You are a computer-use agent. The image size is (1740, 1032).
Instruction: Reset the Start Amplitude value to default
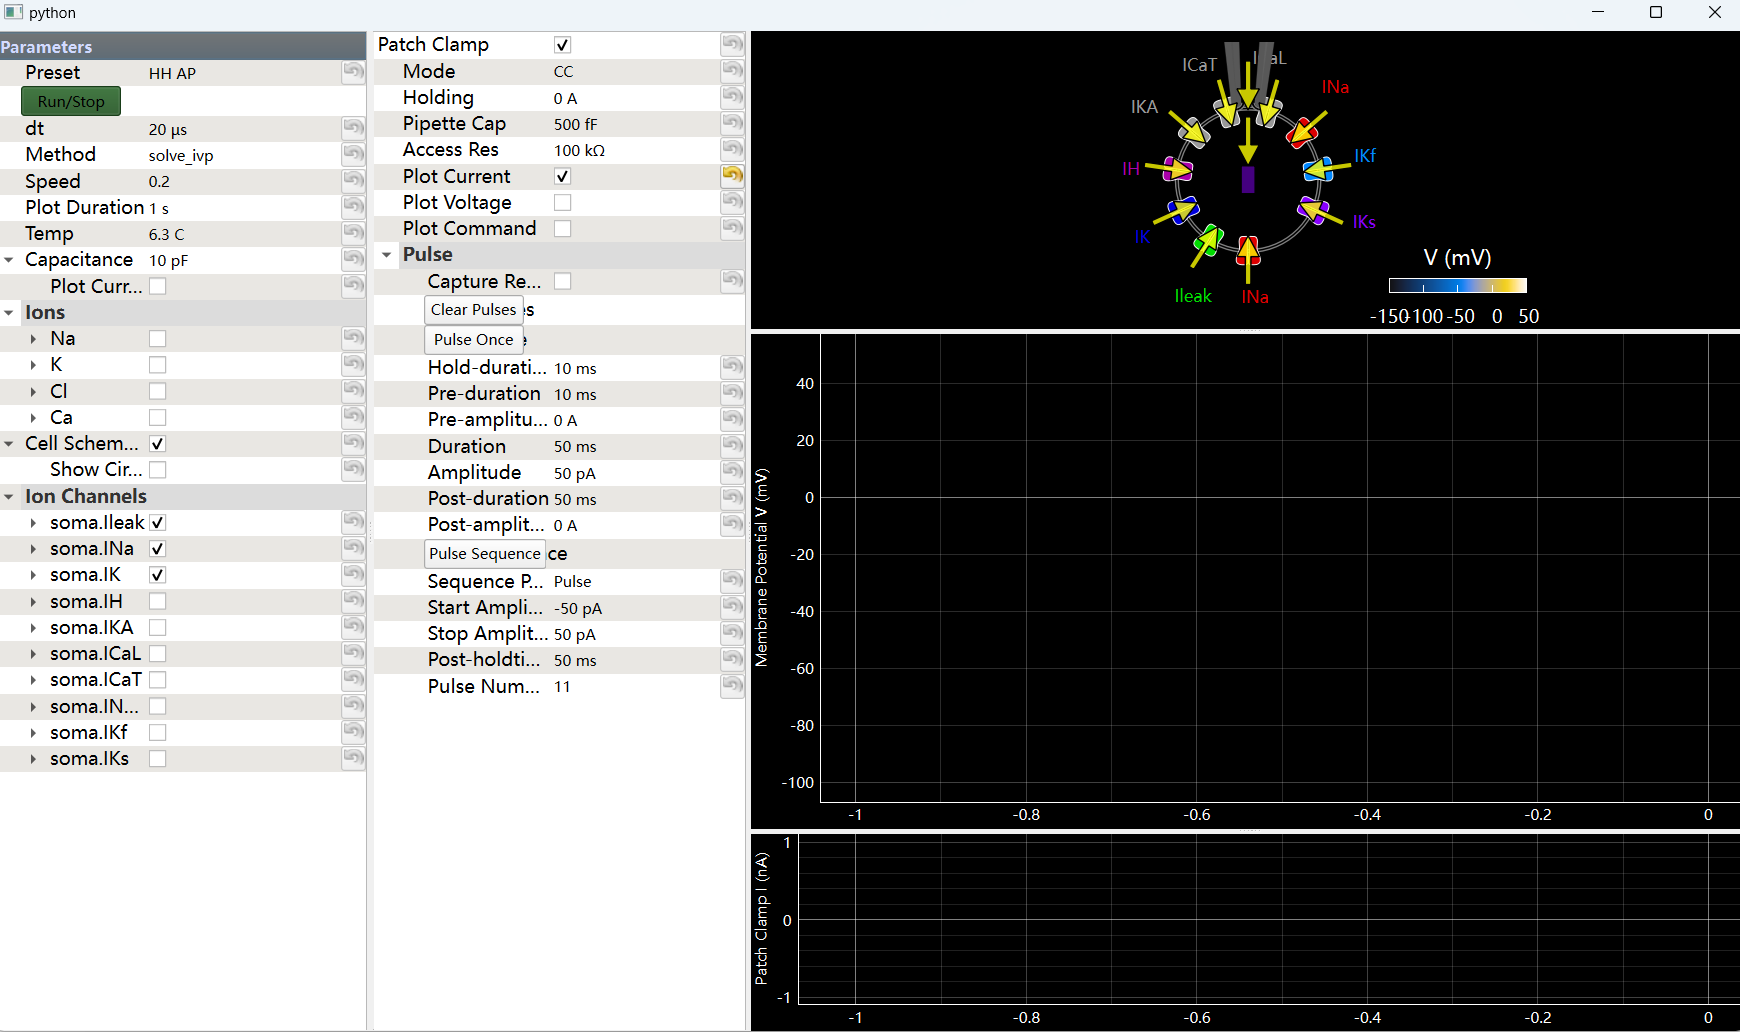[x=732, y=607]
